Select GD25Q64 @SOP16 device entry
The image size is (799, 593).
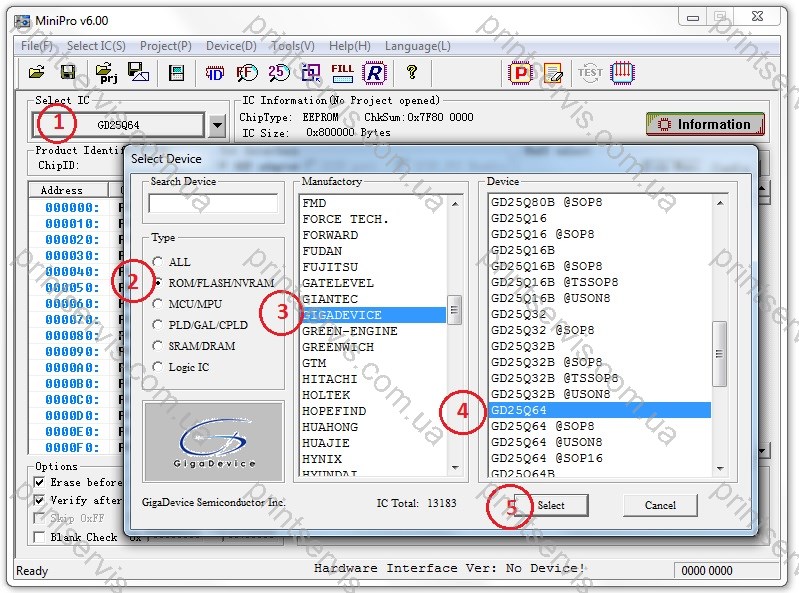pos(600,458)
